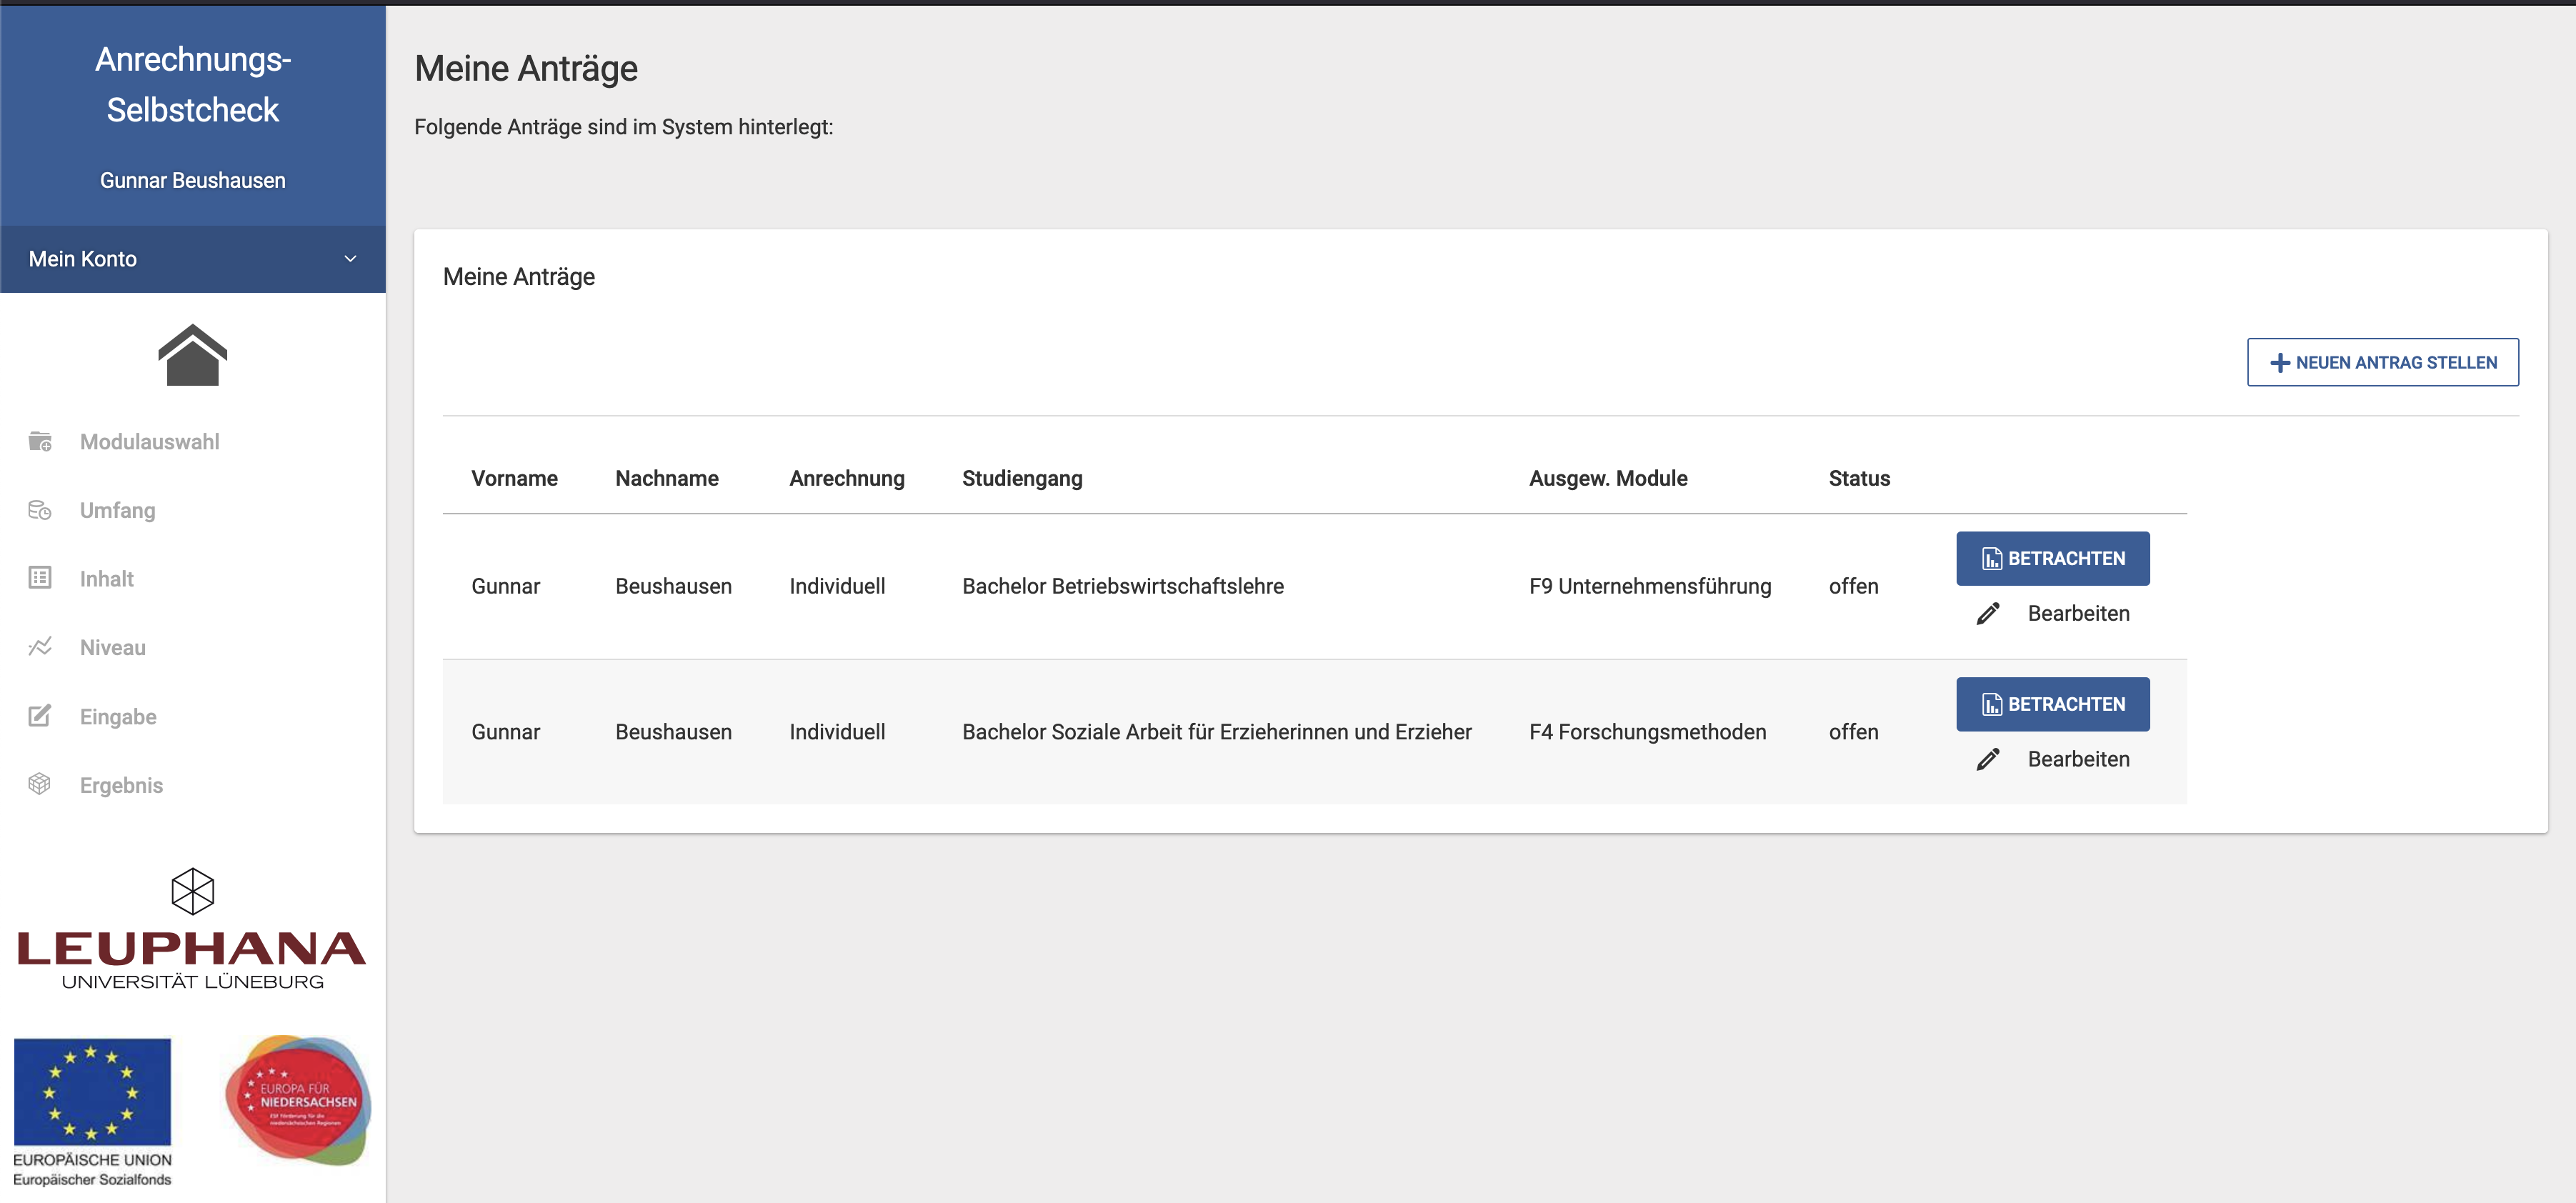Click 'offen' status in Betriebswirtschaftslehre row

[1853, 586]
